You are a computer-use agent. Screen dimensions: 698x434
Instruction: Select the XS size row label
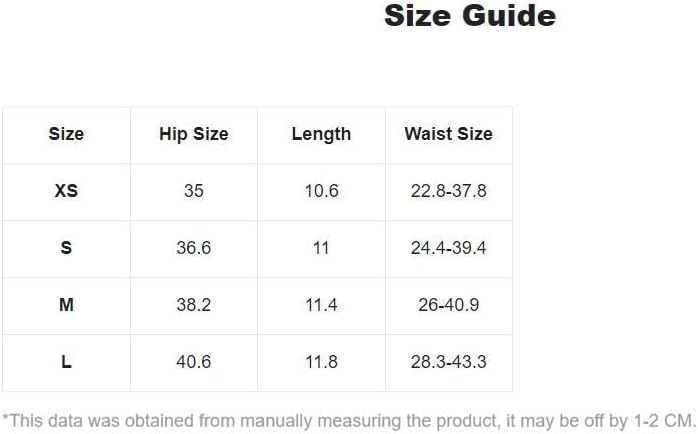66,190
